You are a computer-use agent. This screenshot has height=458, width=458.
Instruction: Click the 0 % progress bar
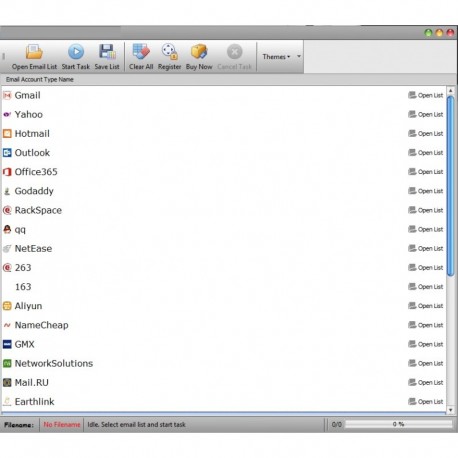click(x=398, y=424)
